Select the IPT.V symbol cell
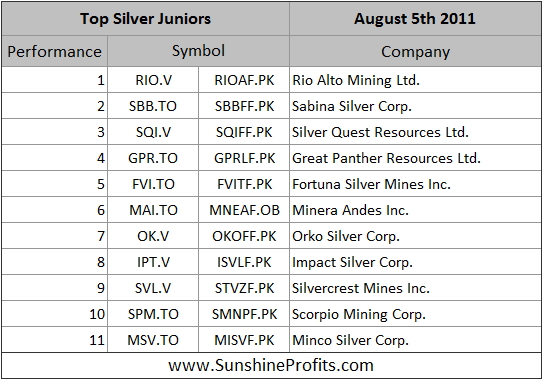Image resolution: width=544 pixels, height=382 pixels. [153, 262]
